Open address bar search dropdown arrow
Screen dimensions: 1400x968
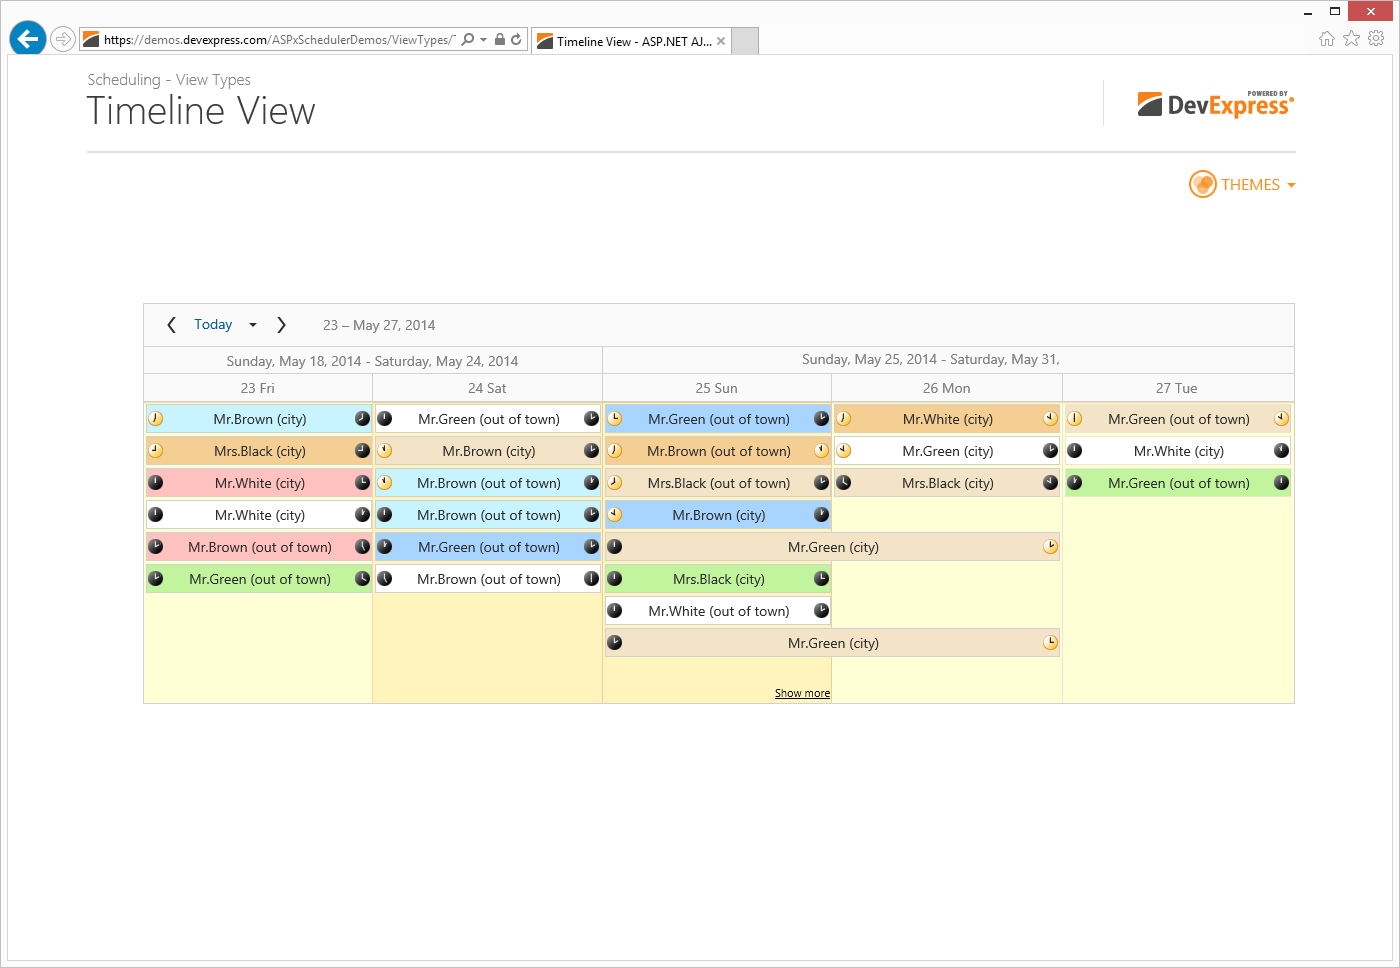483,40
